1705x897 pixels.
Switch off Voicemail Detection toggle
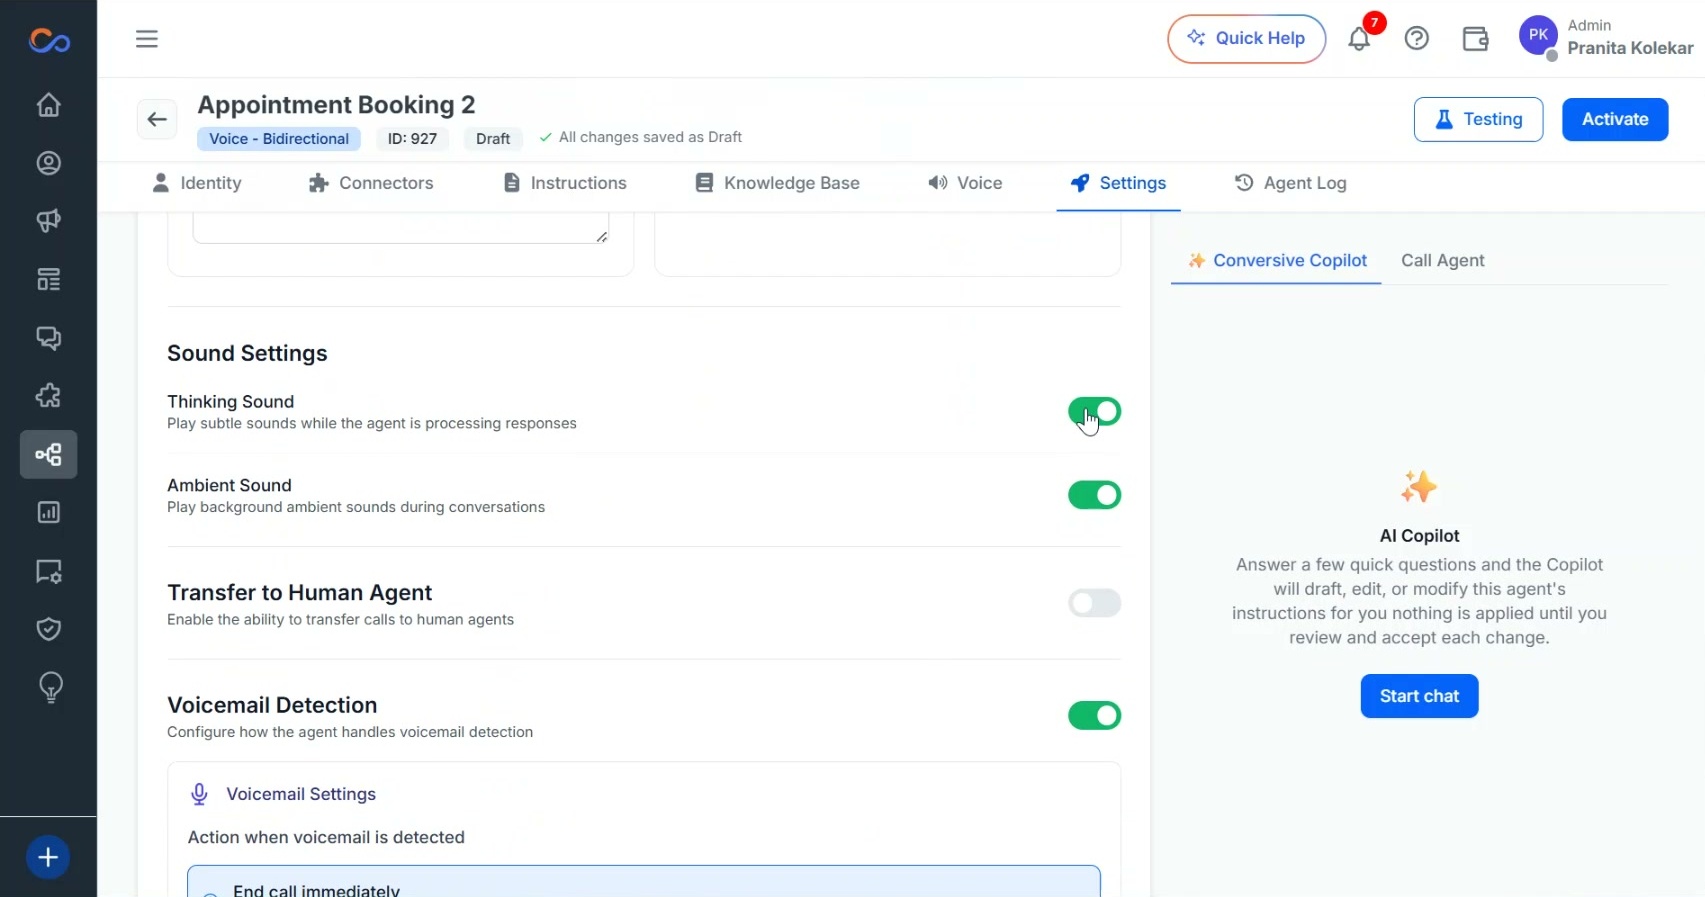1094,715
